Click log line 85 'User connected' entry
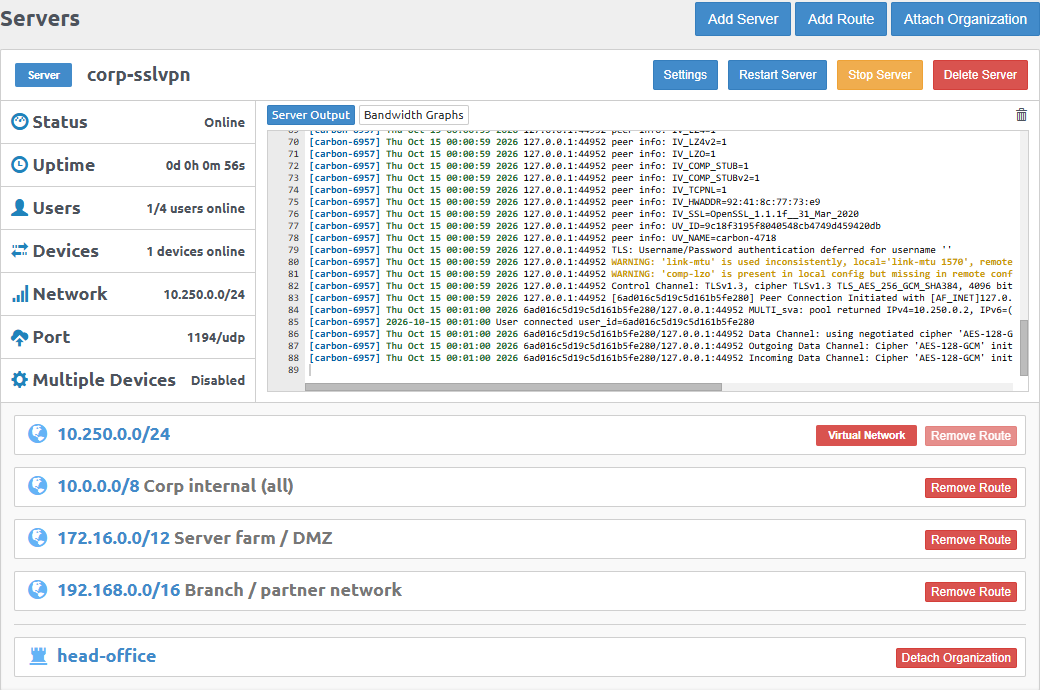Viewport: 1040px width, 690px height. tap(532, 322)
